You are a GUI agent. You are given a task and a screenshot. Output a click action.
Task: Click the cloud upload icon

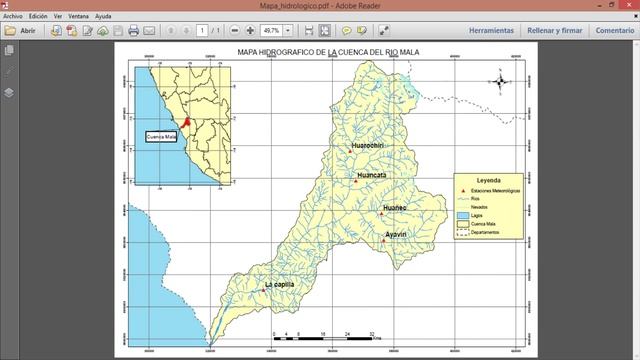point(103,31)
